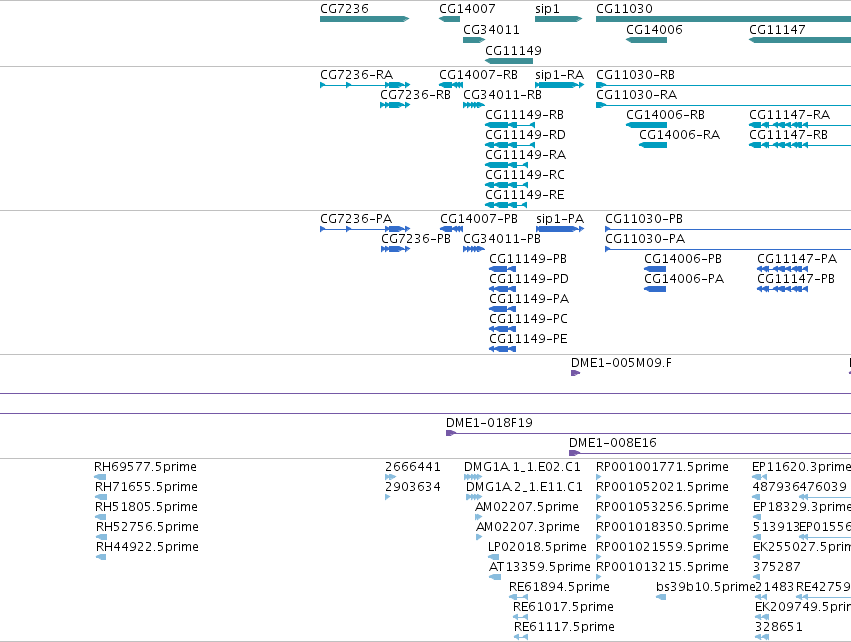Open the DME1-008E16 clone
The image size is (851, 642).
pos(710,453)
